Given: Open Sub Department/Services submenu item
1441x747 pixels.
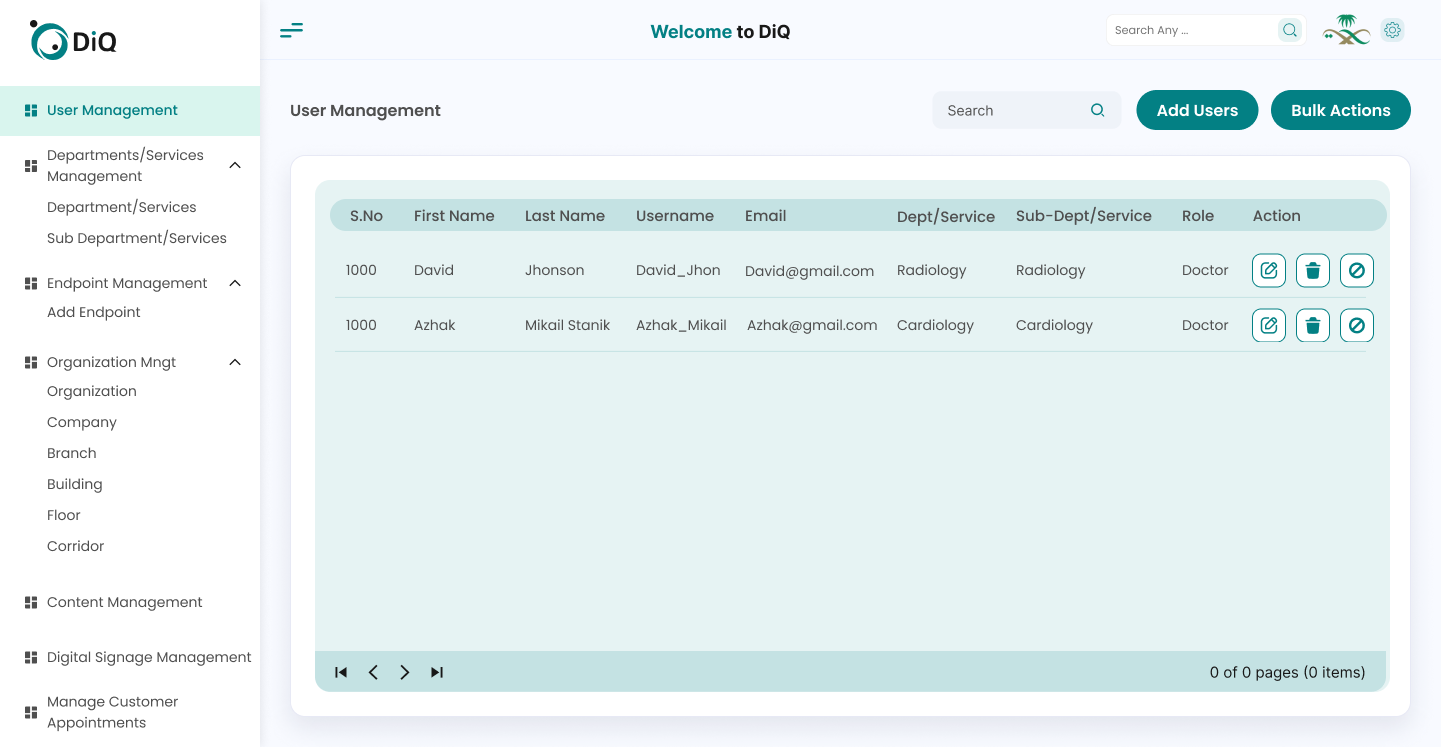Looking at the screenshot, I should [x=137, y=238].
